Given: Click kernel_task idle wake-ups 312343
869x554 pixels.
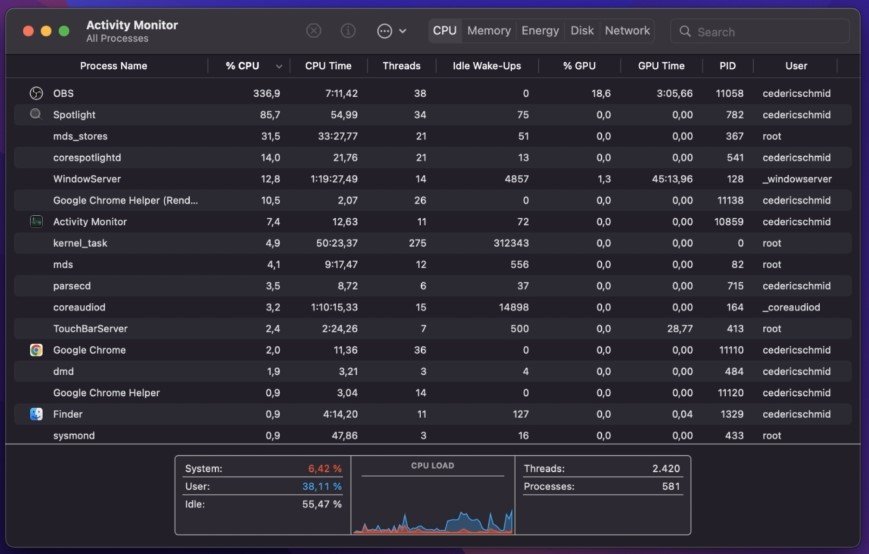Looking at the screenshot, I should point(511,243).
